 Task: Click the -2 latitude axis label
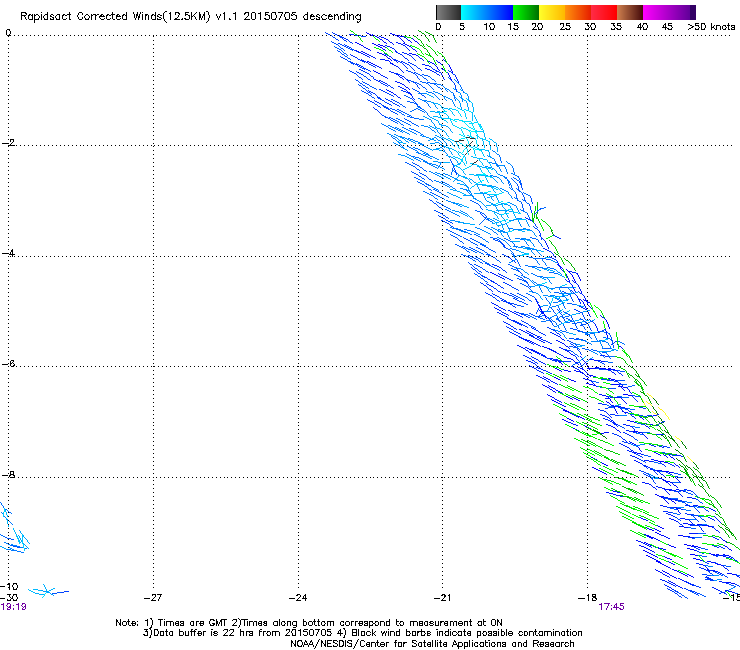click(x=8, y=143)
